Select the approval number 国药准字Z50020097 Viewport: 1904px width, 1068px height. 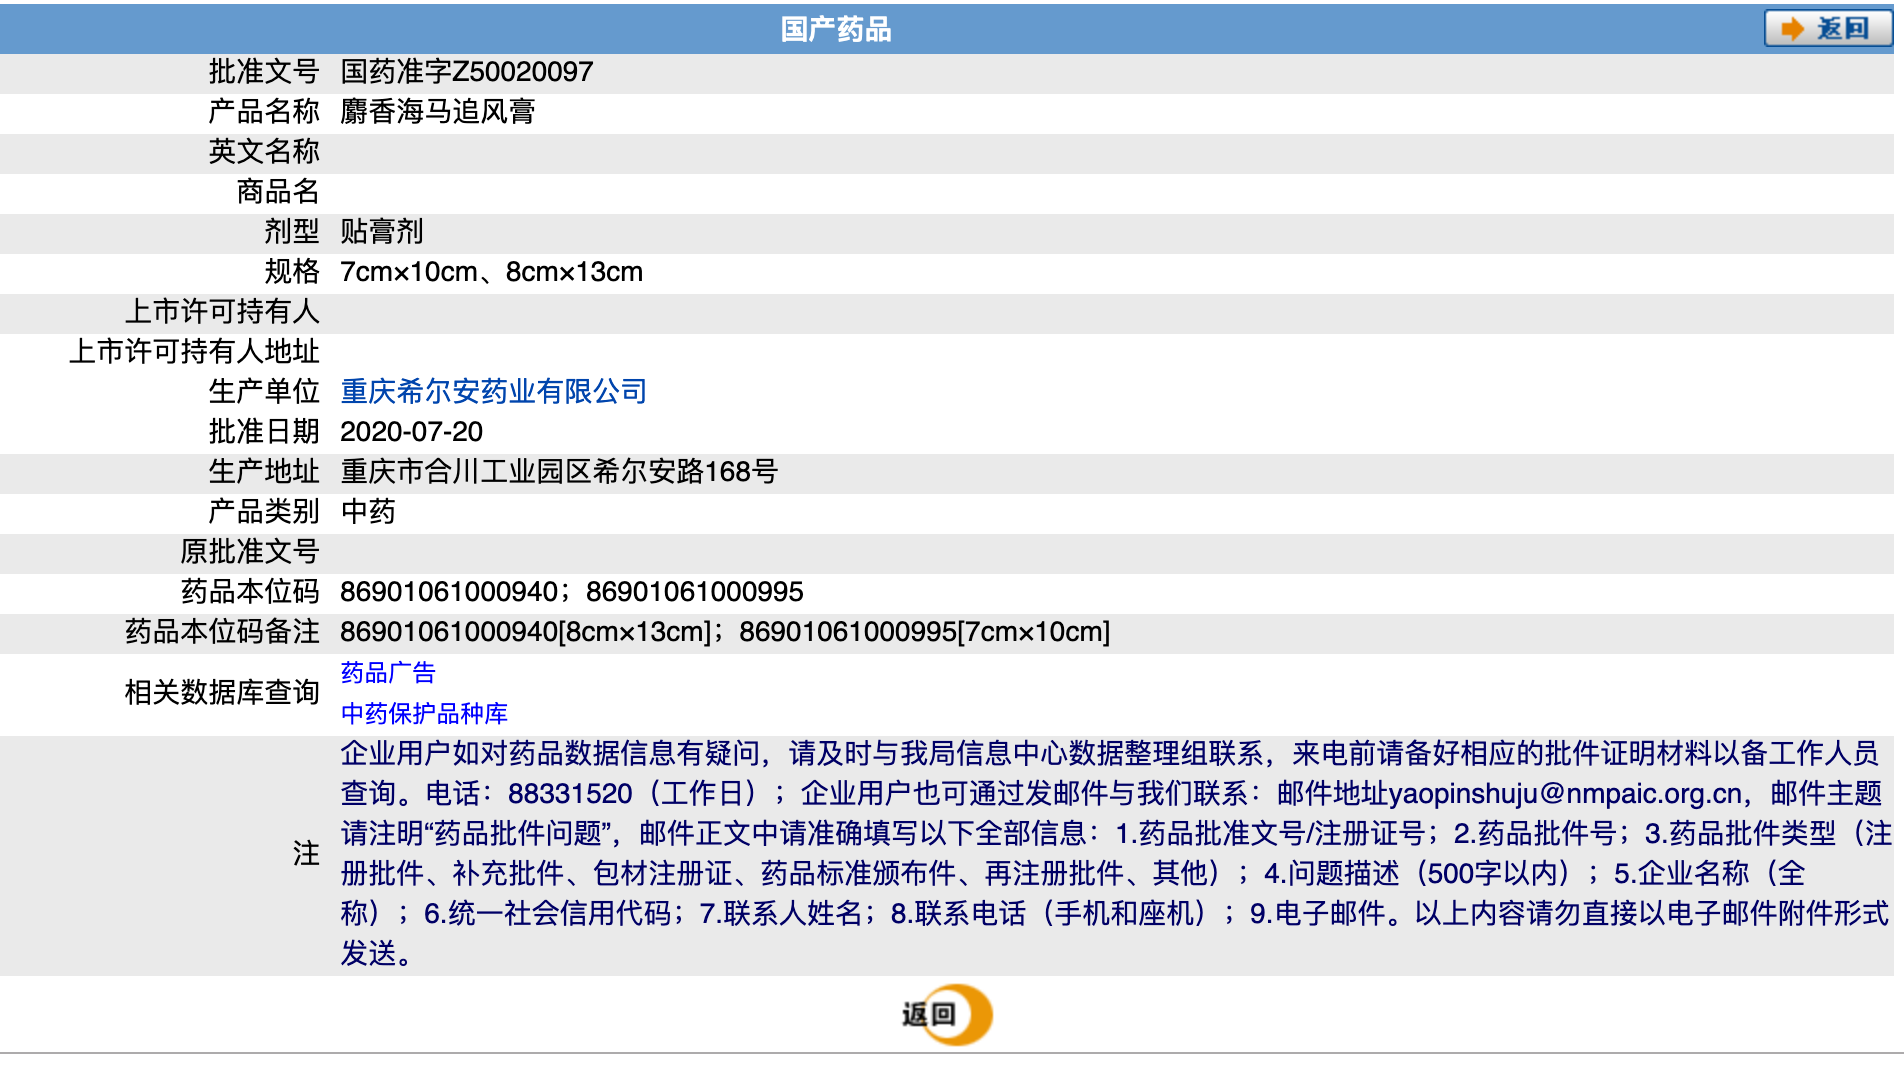(467, 71)
